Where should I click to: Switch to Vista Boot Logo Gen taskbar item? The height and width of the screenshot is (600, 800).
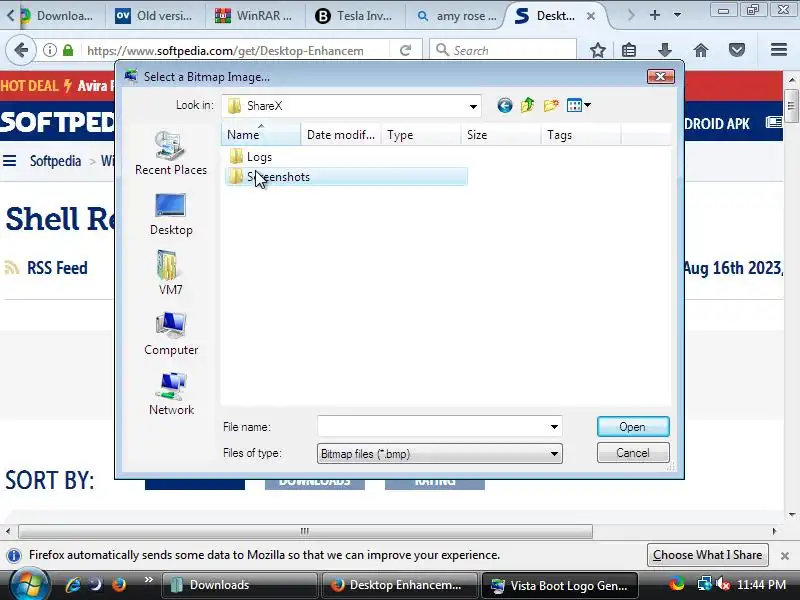(560, 585)
